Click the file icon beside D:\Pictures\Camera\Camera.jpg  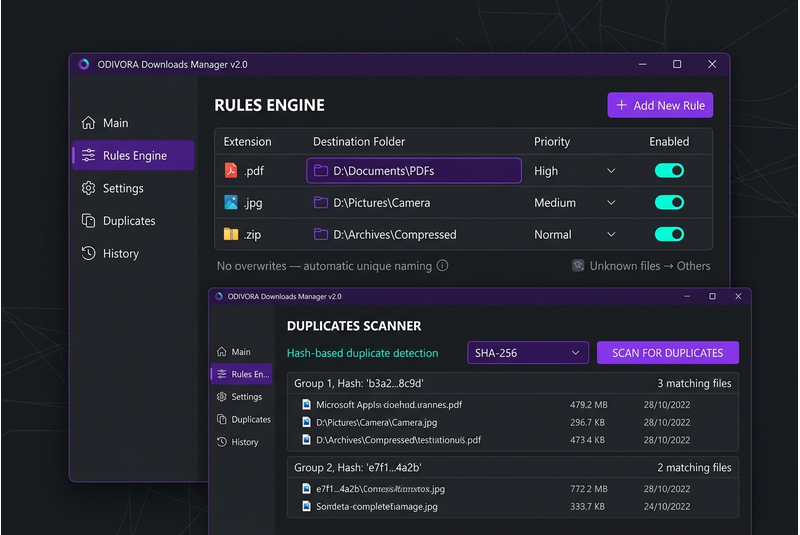[306, 422]
